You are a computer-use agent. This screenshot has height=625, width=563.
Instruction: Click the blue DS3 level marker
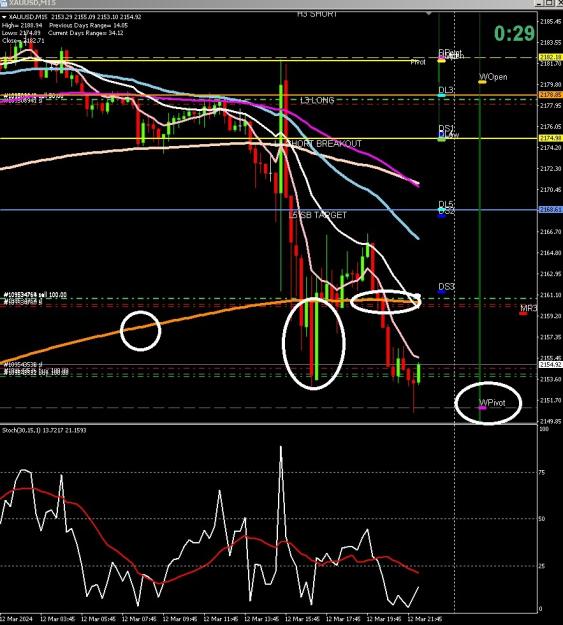click(441, 292)
